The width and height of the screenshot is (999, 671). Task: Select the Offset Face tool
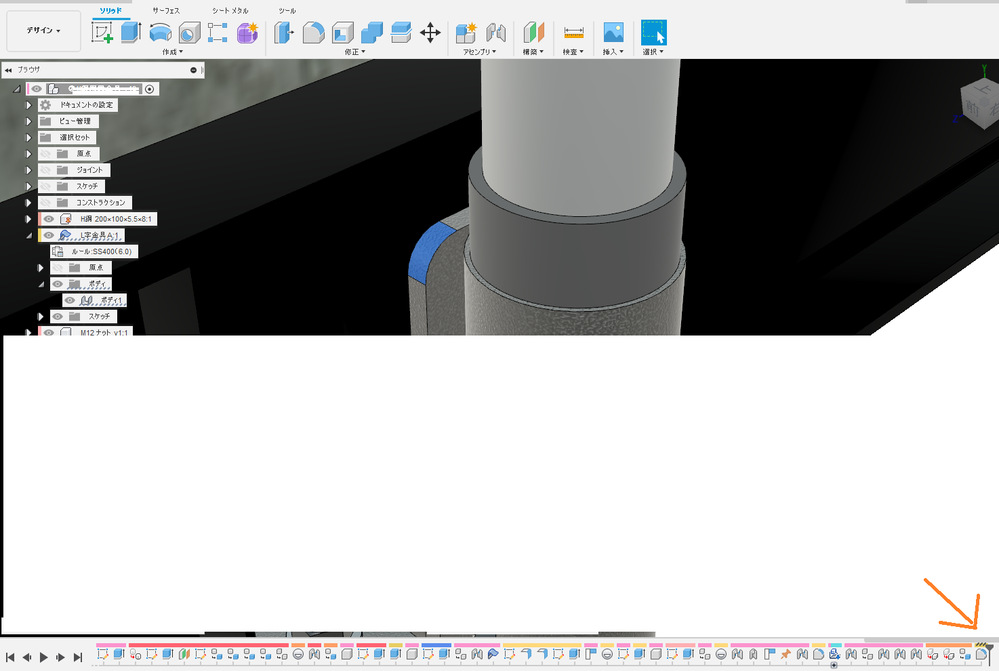(x=401, y=32)
